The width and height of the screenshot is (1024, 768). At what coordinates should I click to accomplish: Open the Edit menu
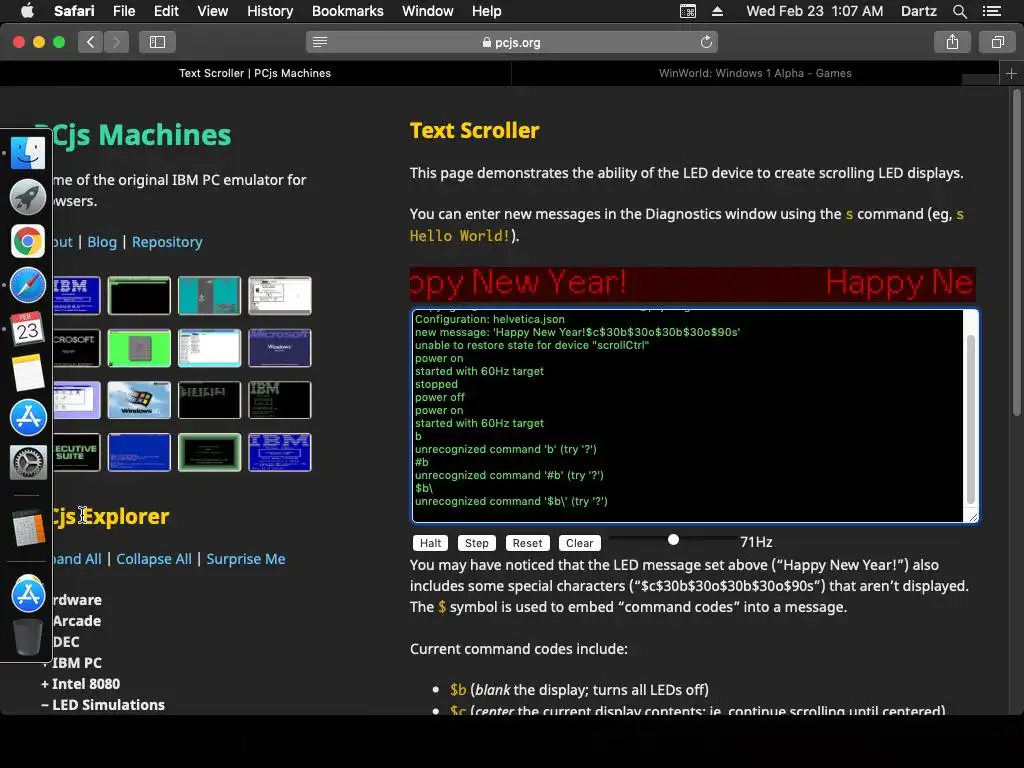(x=166, y=11)
